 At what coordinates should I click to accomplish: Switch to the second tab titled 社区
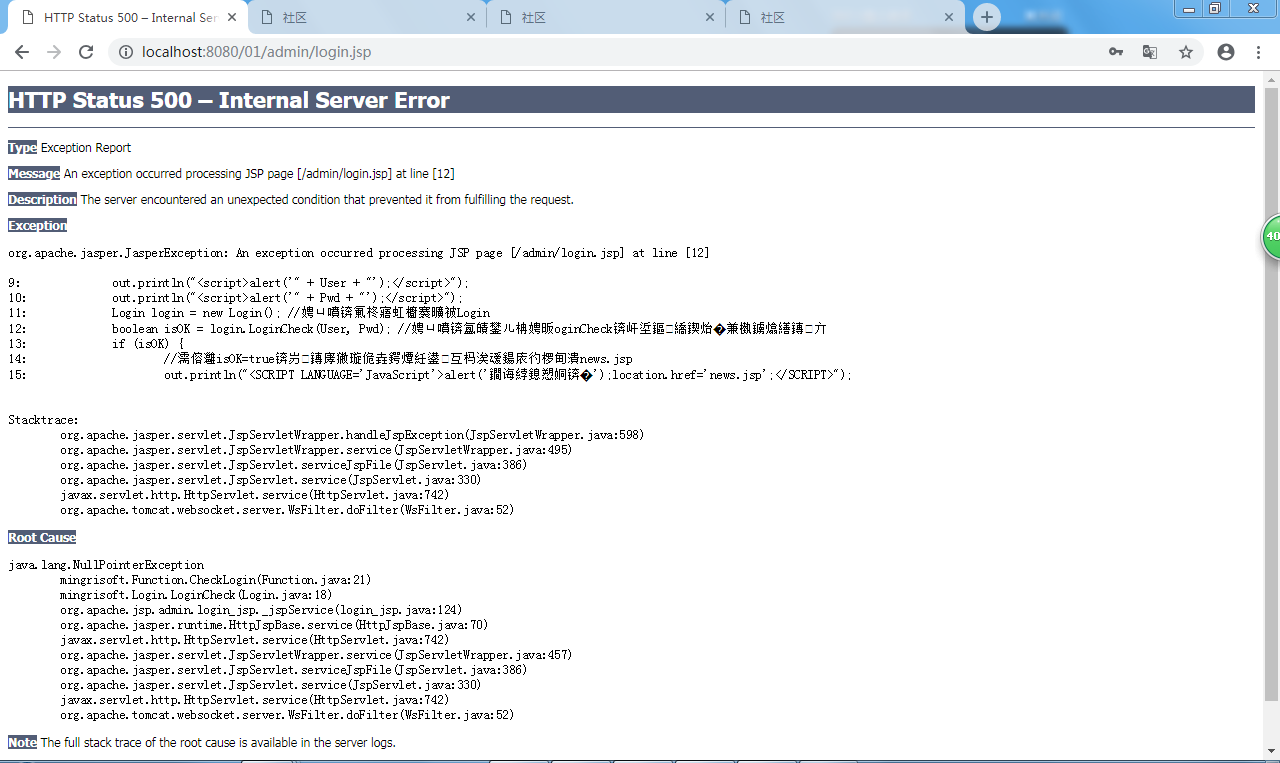point(367,17)
